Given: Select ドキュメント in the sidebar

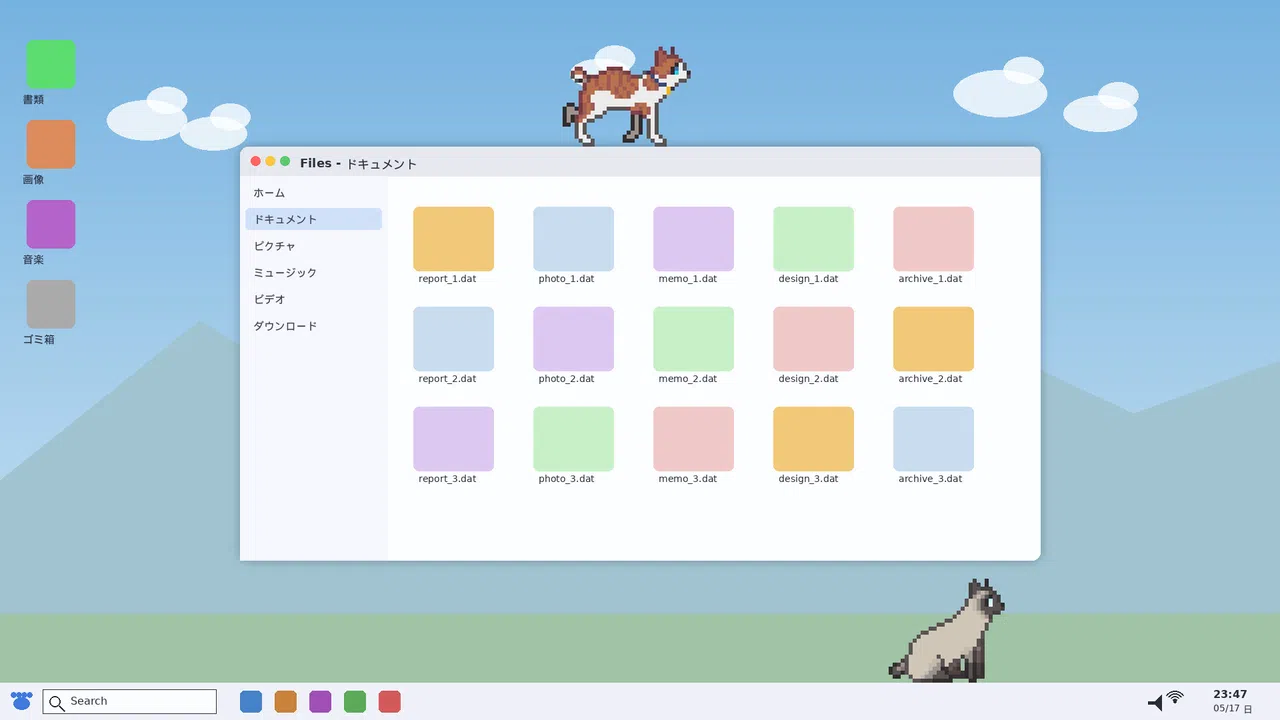Looking at the screenshot, I should (x=314, y=219).
